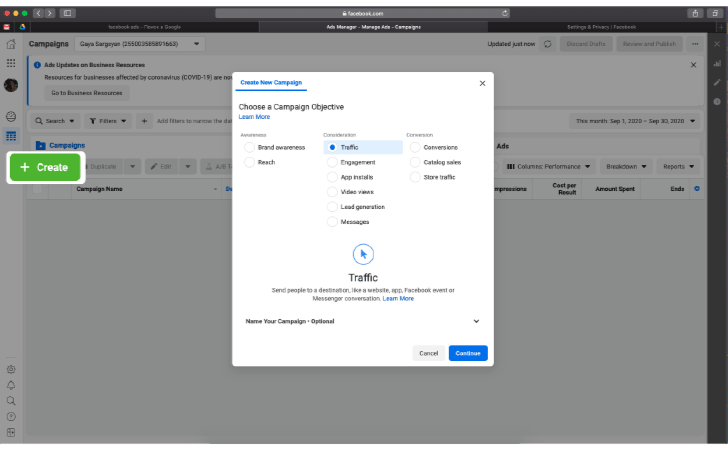The height and width of the screenshot is (450, 728).
Task: Click Go to Business Resources
Action: coord(87,93)
